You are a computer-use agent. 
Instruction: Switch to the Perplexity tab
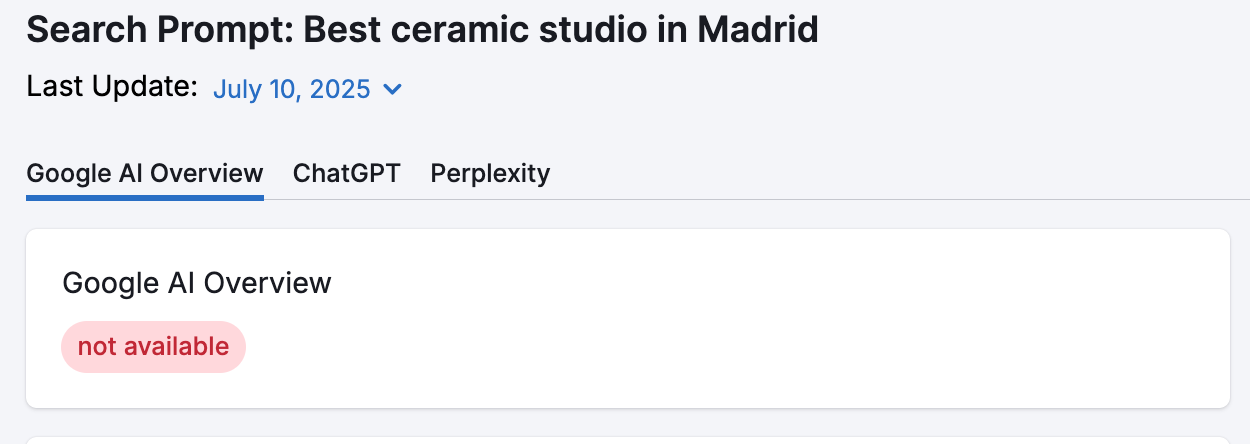tap(490, 173)
